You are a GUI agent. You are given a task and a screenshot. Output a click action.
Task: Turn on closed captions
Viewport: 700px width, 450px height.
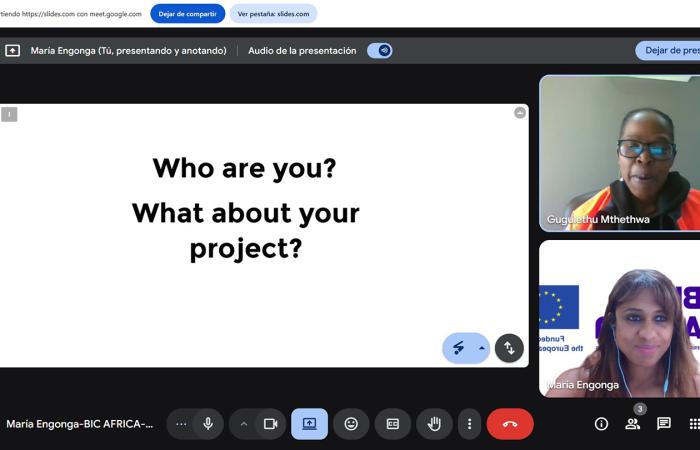click(393, 424)
